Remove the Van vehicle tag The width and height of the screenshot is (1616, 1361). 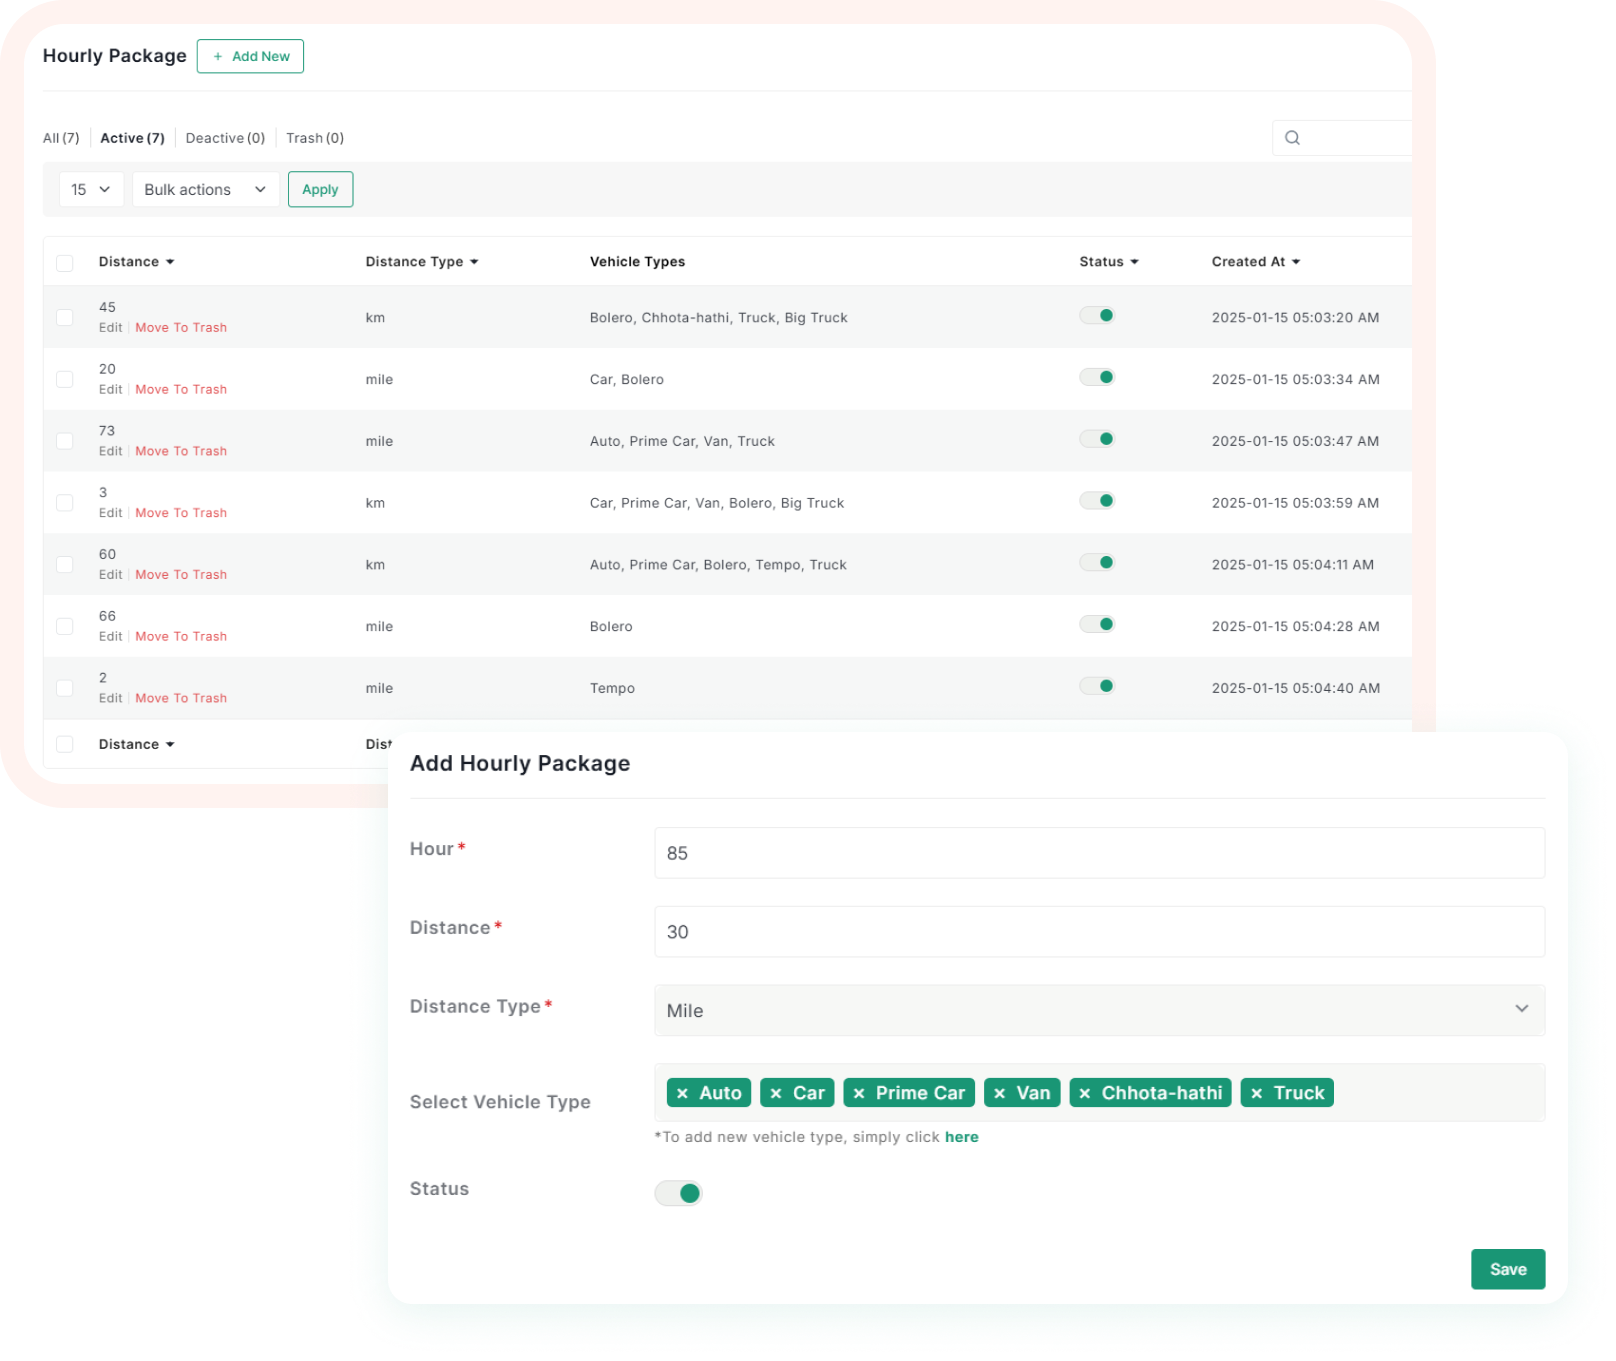(1000, 1093)
